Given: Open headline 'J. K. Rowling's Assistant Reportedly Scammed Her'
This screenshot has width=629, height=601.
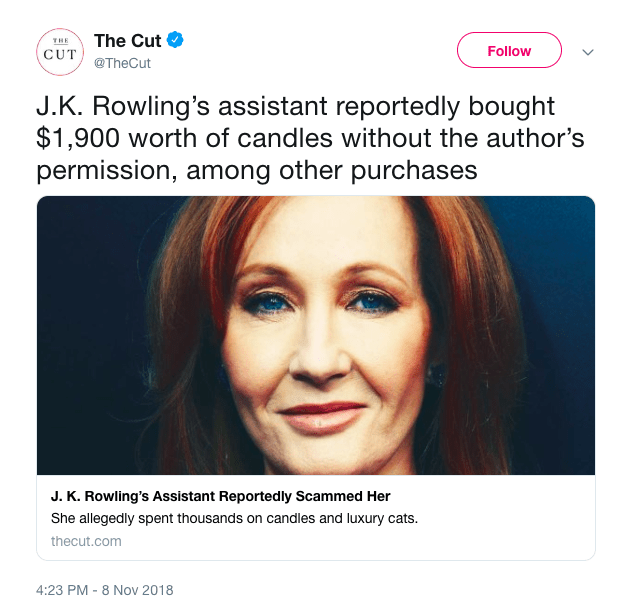Looking at the screenshot, I should coord(220,496).
